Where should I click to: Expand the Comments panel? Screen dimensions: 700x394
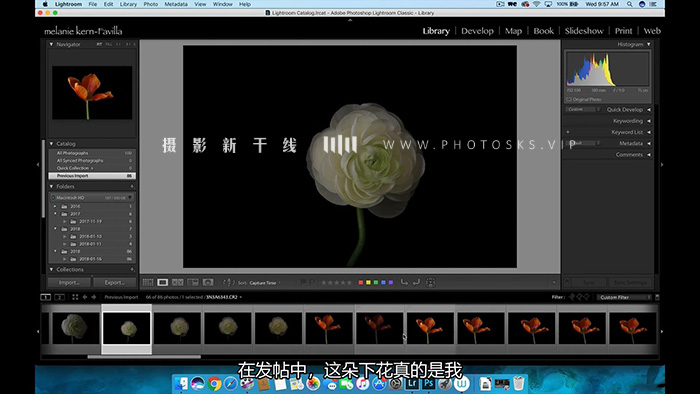(x=649, y=155)
